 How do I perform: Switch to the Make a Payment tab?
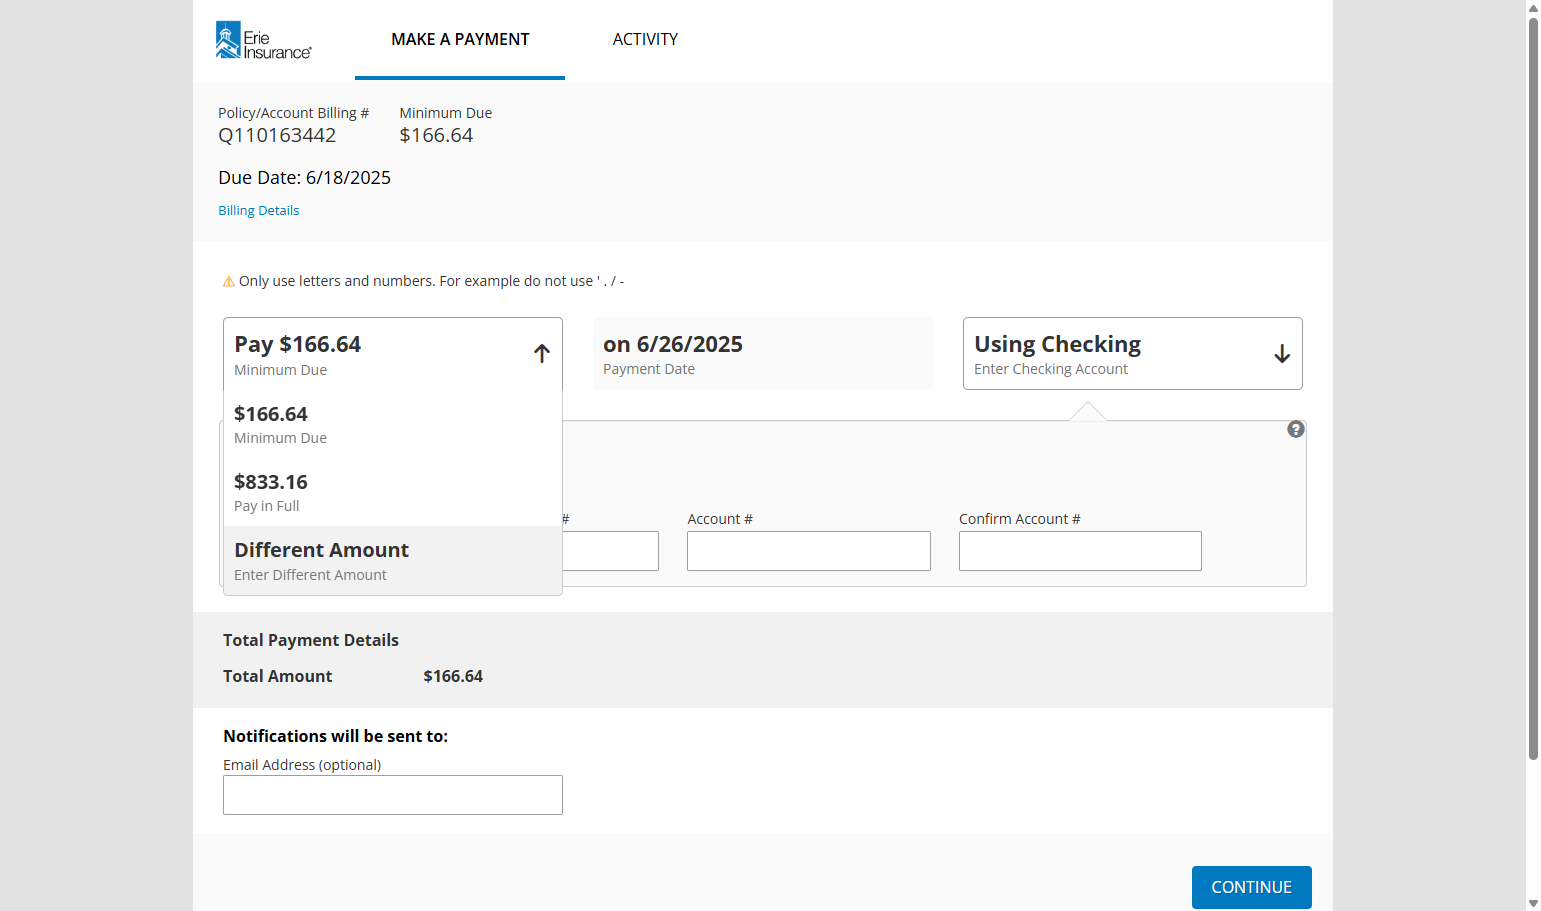click(460, 40)
